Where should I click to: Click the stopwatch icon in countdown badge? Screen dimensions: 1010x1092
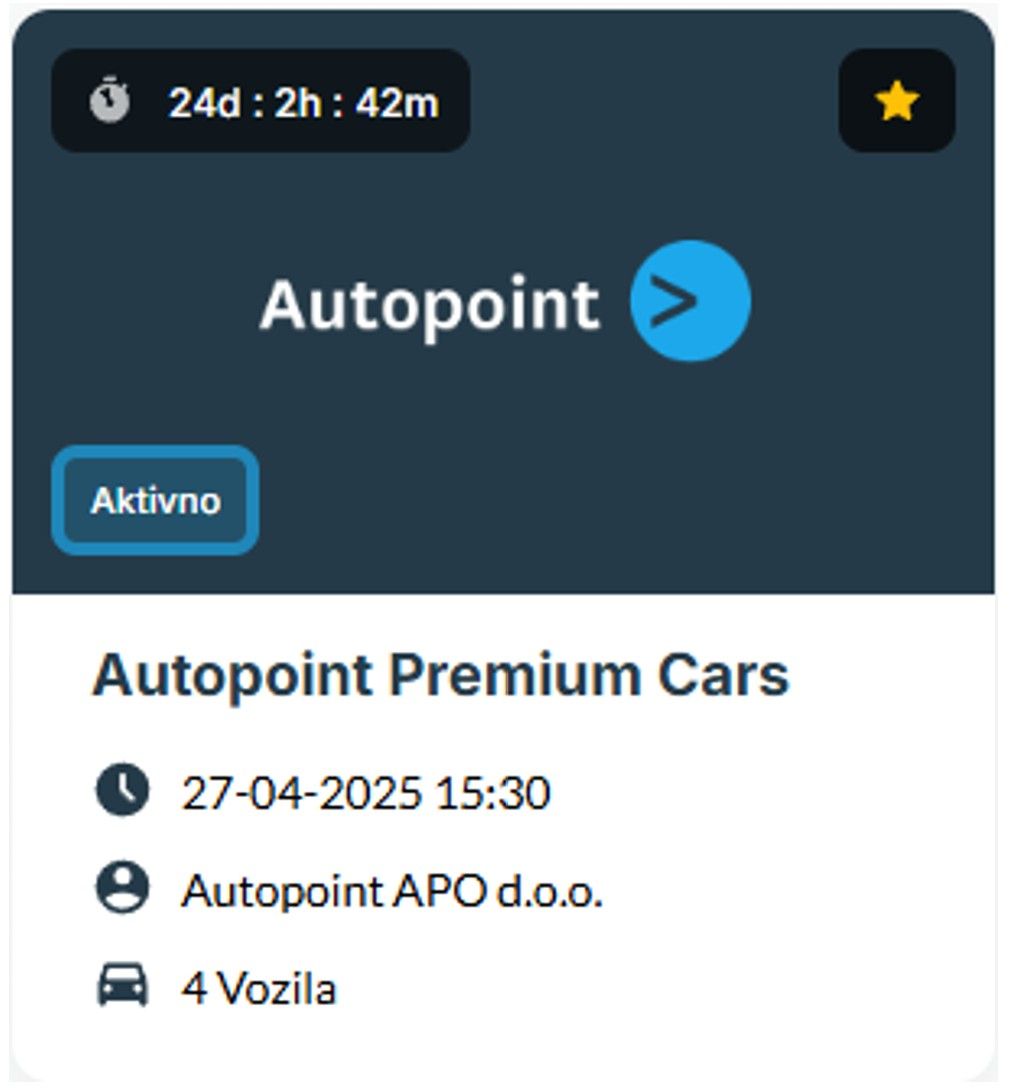109,101
